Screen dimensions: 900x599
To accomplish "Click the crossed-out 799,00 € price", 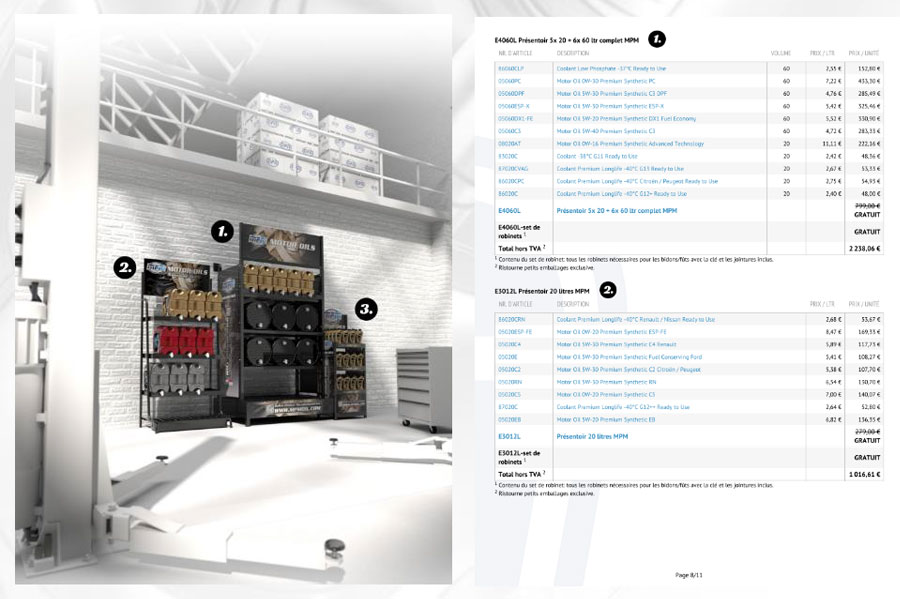I will pos(867,205).
